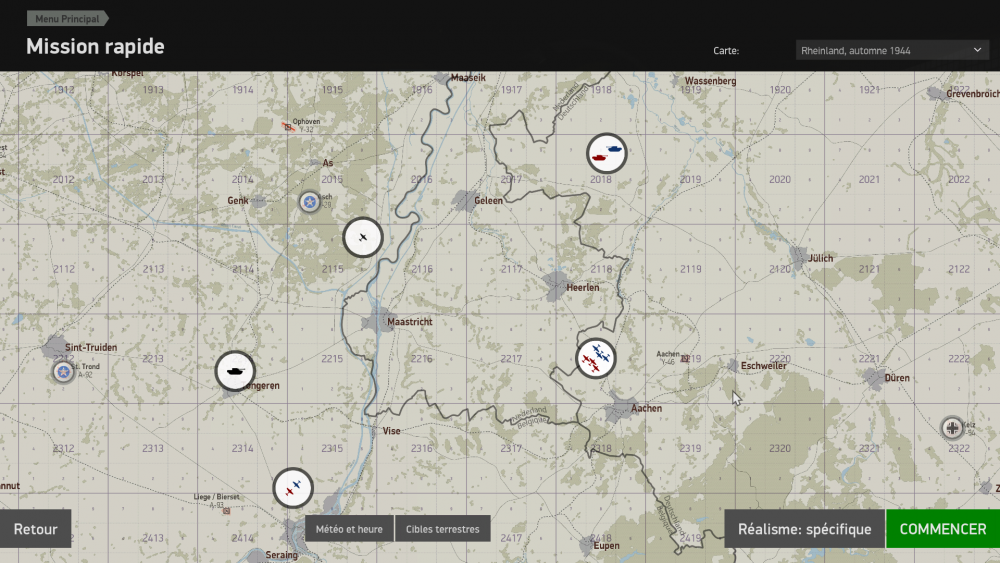
Task: Click the Liege / Bierset A-93 airfield symbol
Action: tap(226, 511)
